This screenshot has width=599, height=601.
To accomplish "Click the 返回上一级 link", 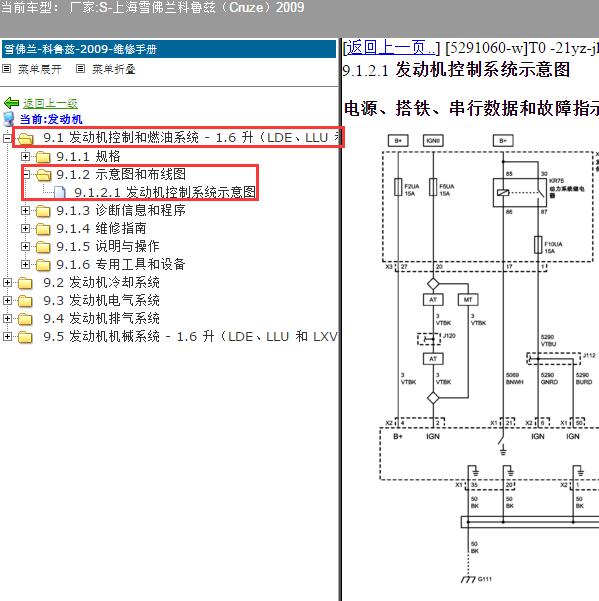I will coord(50,103).
